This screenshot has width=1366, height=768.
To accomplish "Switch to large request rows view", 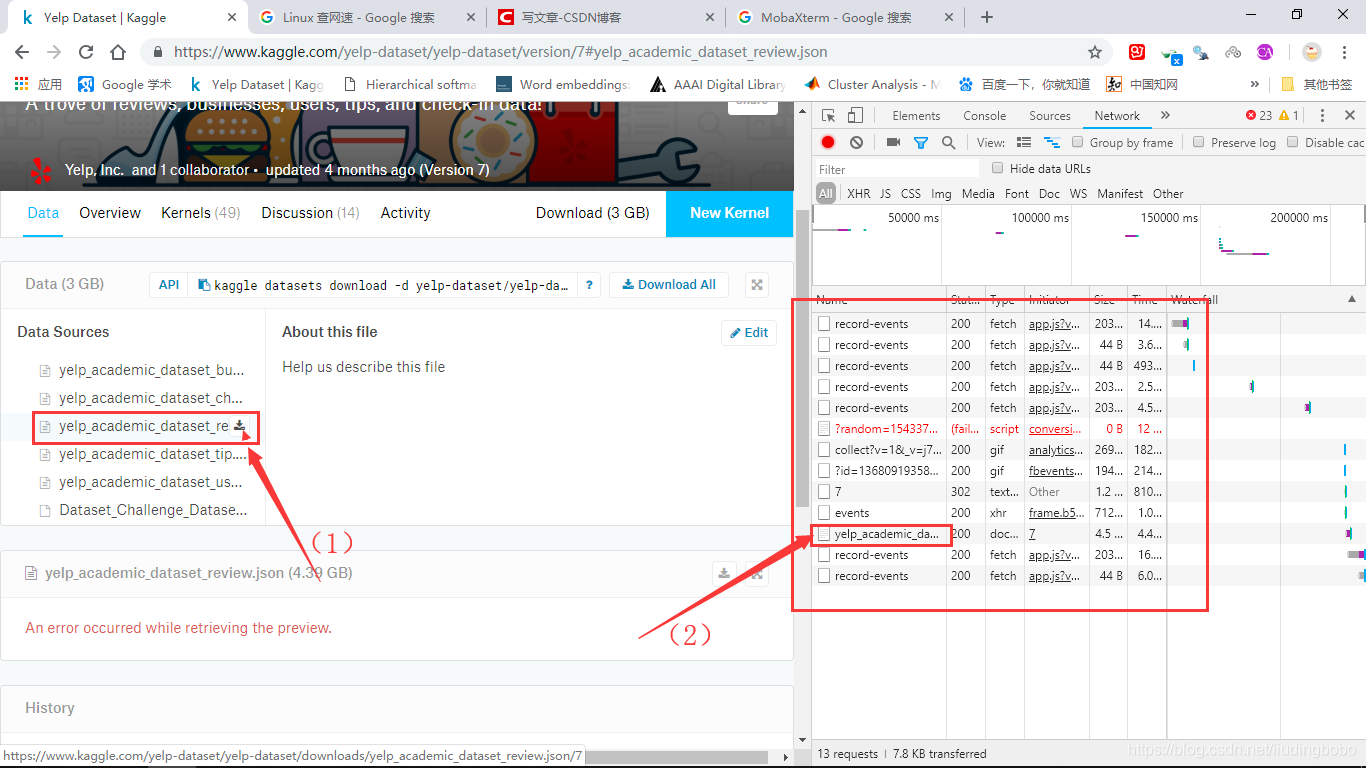I will coord(1024,142).
